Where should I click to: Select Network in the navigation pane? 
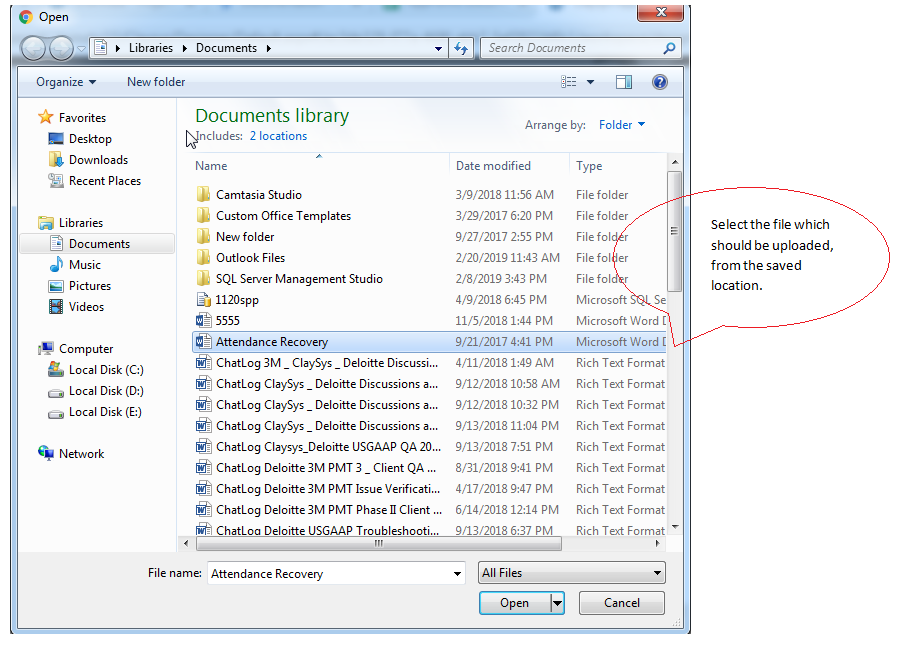(71, 454)
